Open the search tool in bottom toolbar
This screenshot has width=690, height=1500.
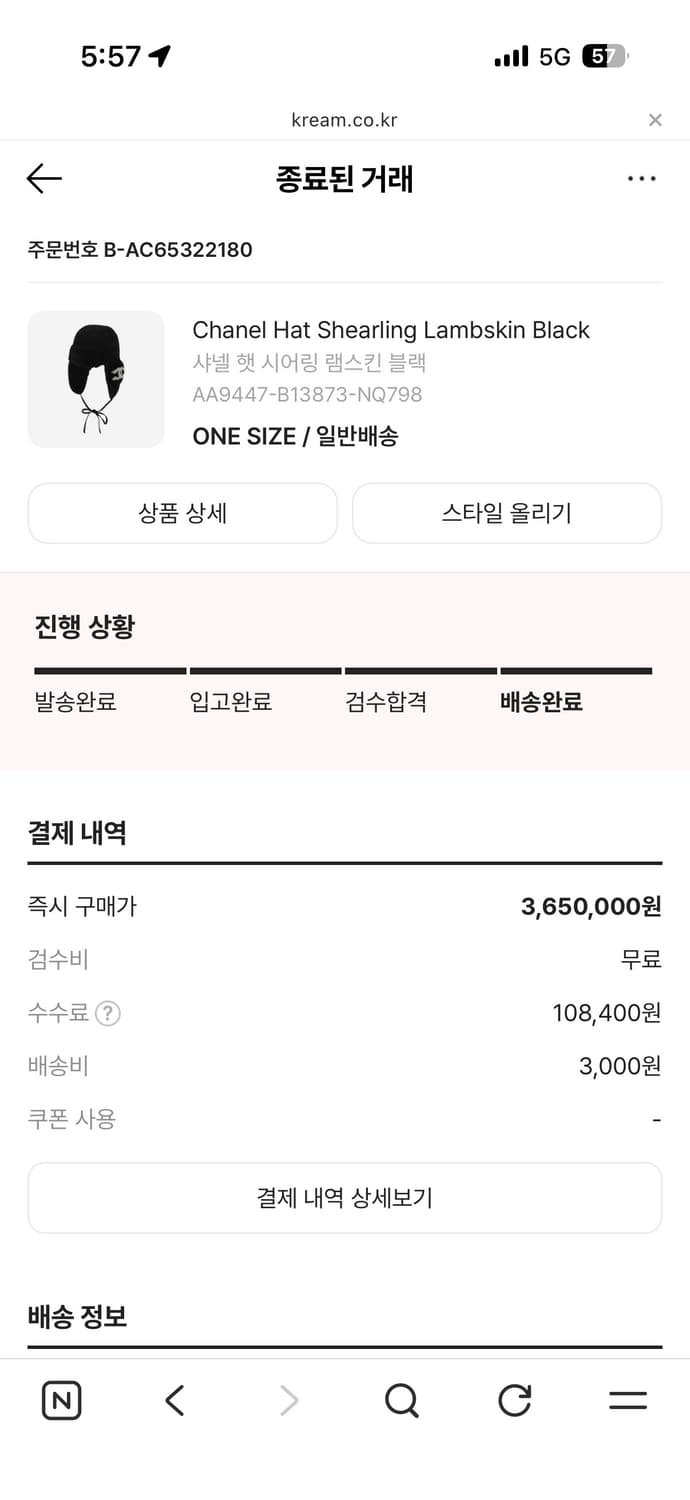(402, 1400)
